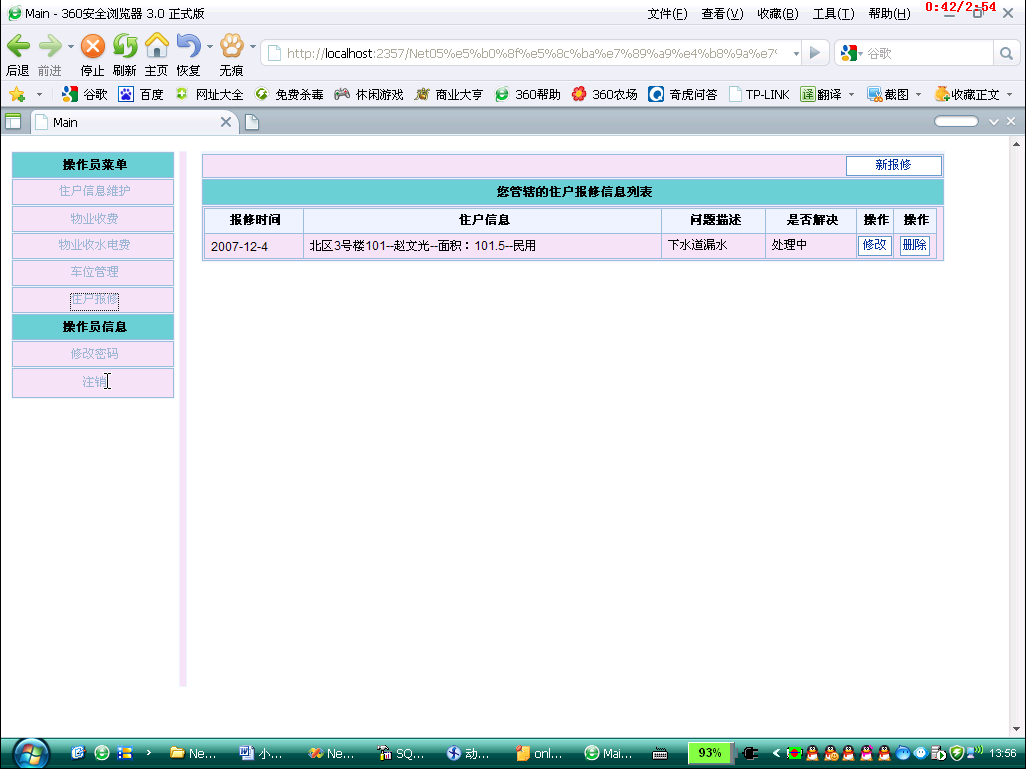Click the taskbar clock 13:56

[x=1003, y=753]
